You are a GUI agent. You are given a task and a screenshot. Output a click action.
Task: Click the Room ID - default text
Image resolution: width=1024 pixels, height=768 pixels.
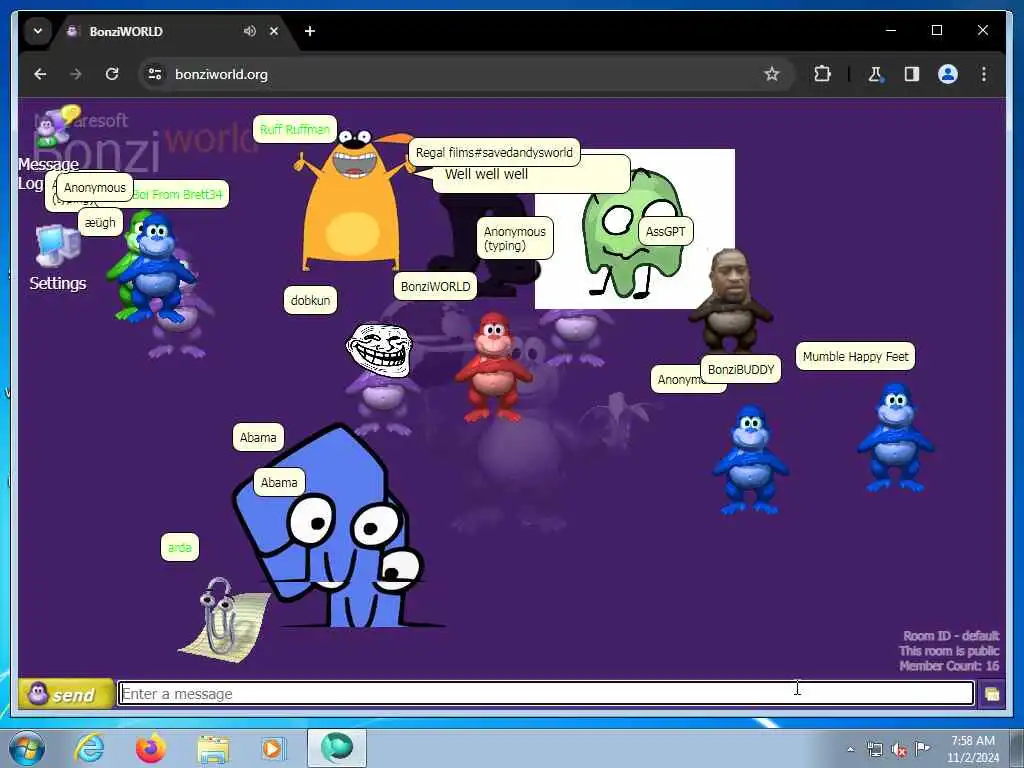point(951,635)
